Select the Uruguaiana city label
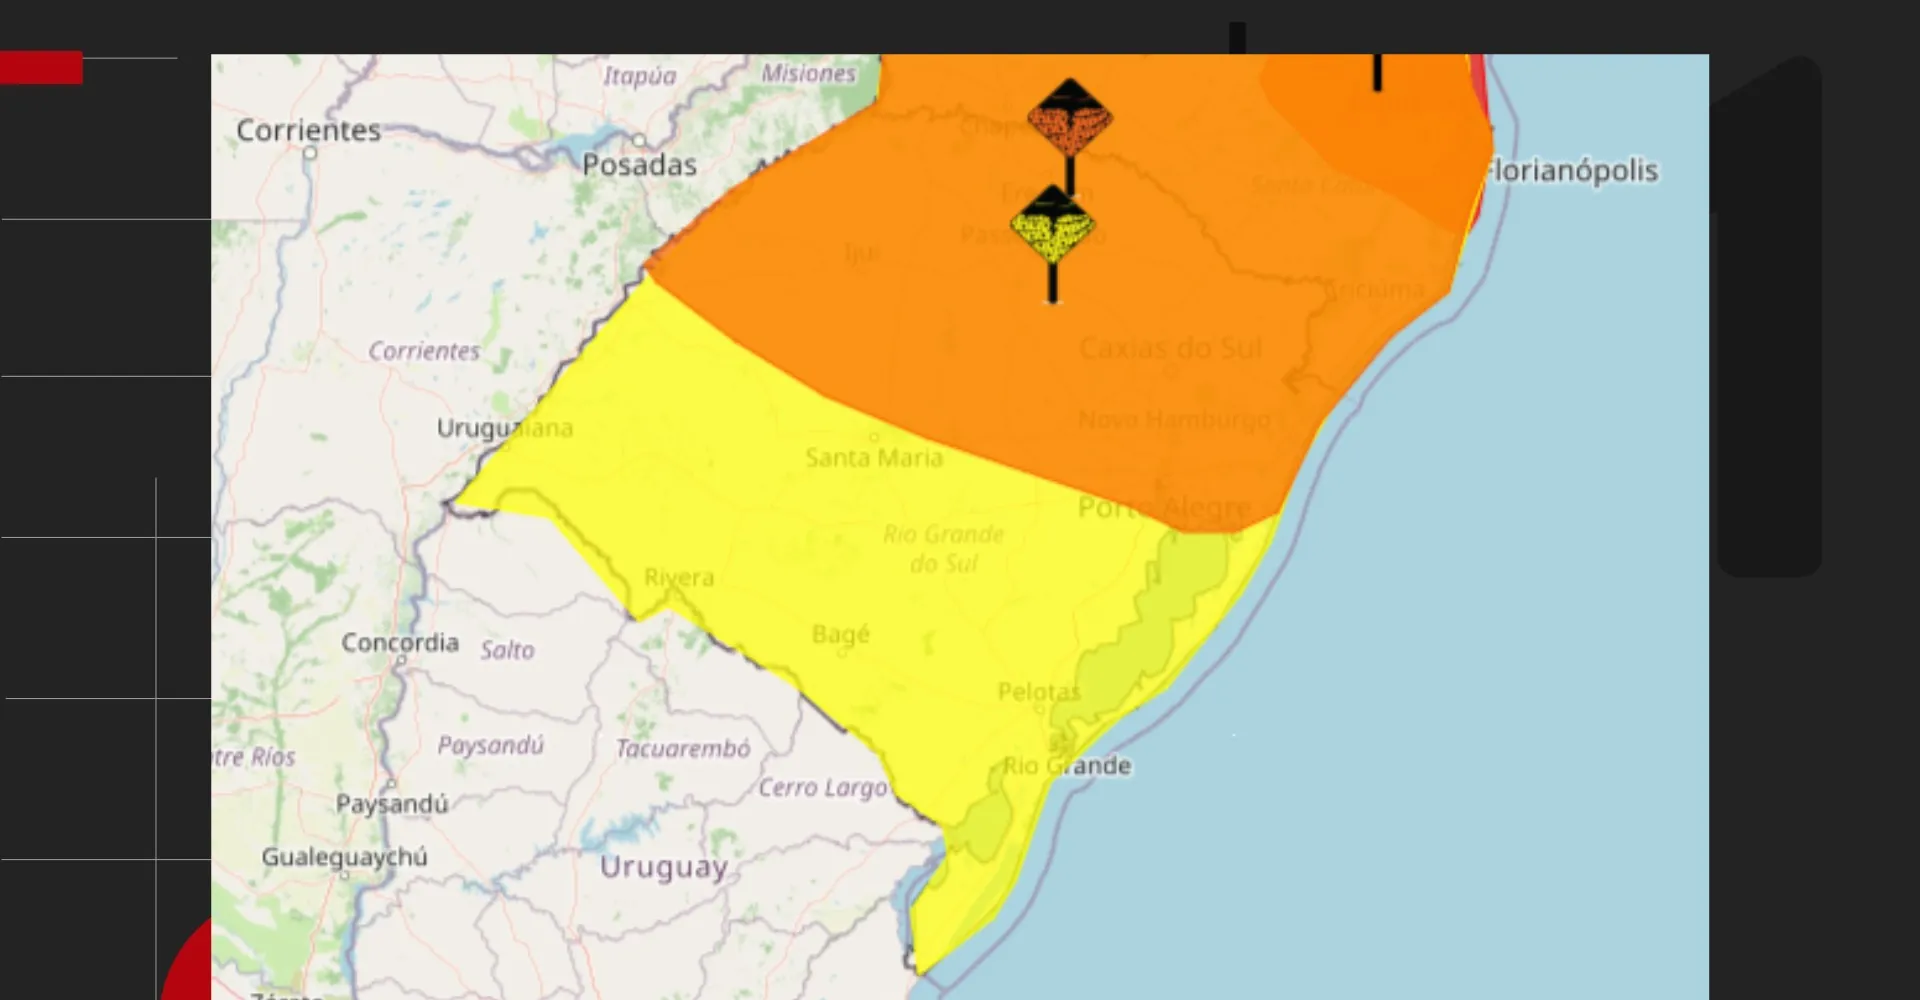 (x=504, y=428)
